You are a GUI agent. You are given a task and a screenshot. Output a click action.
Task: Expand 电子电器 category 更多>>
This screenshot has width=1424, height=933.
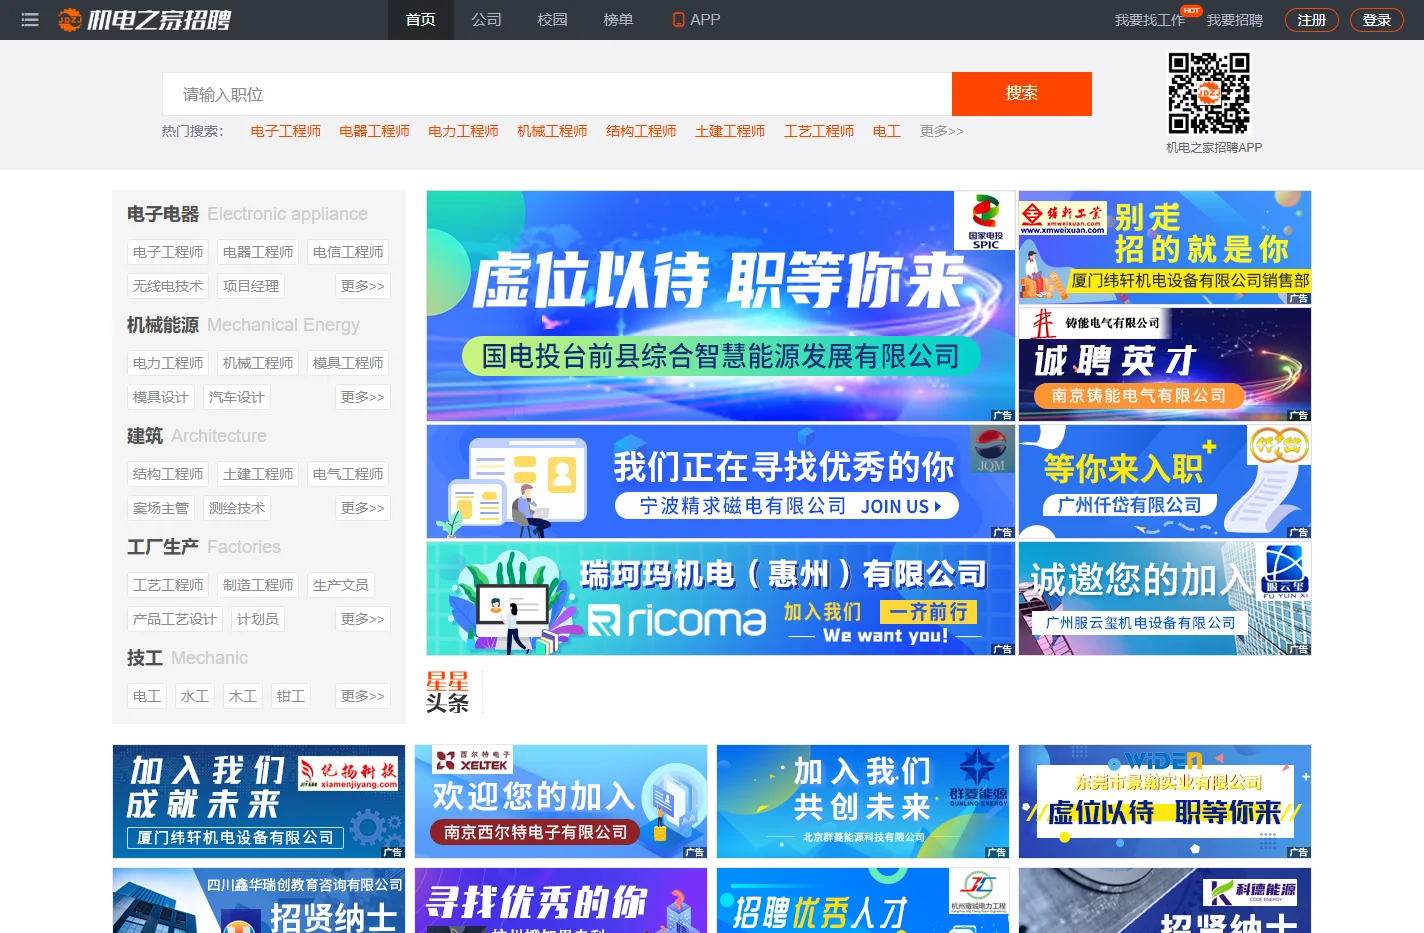tap(363, 286)
